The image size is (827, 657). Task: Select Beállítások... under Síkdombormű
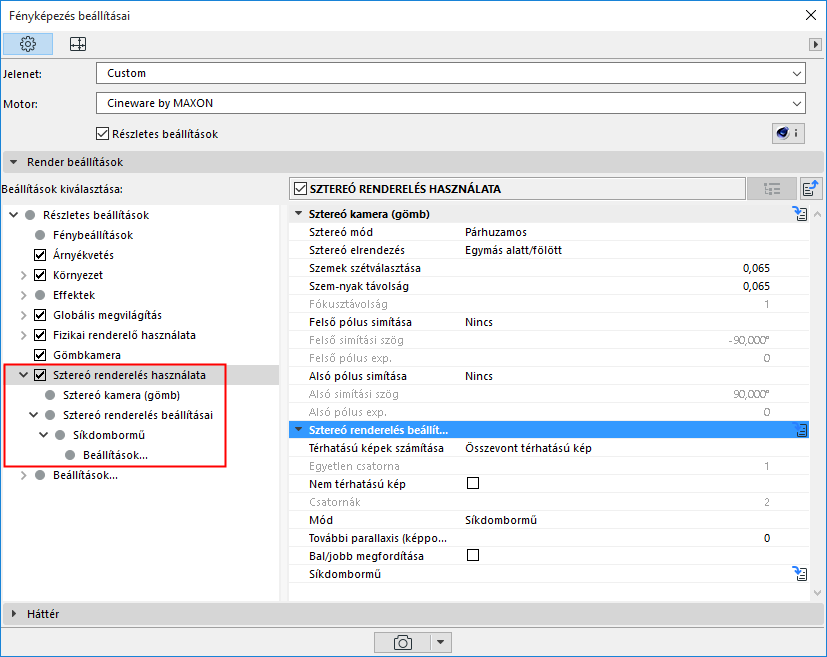coord(115,456)
